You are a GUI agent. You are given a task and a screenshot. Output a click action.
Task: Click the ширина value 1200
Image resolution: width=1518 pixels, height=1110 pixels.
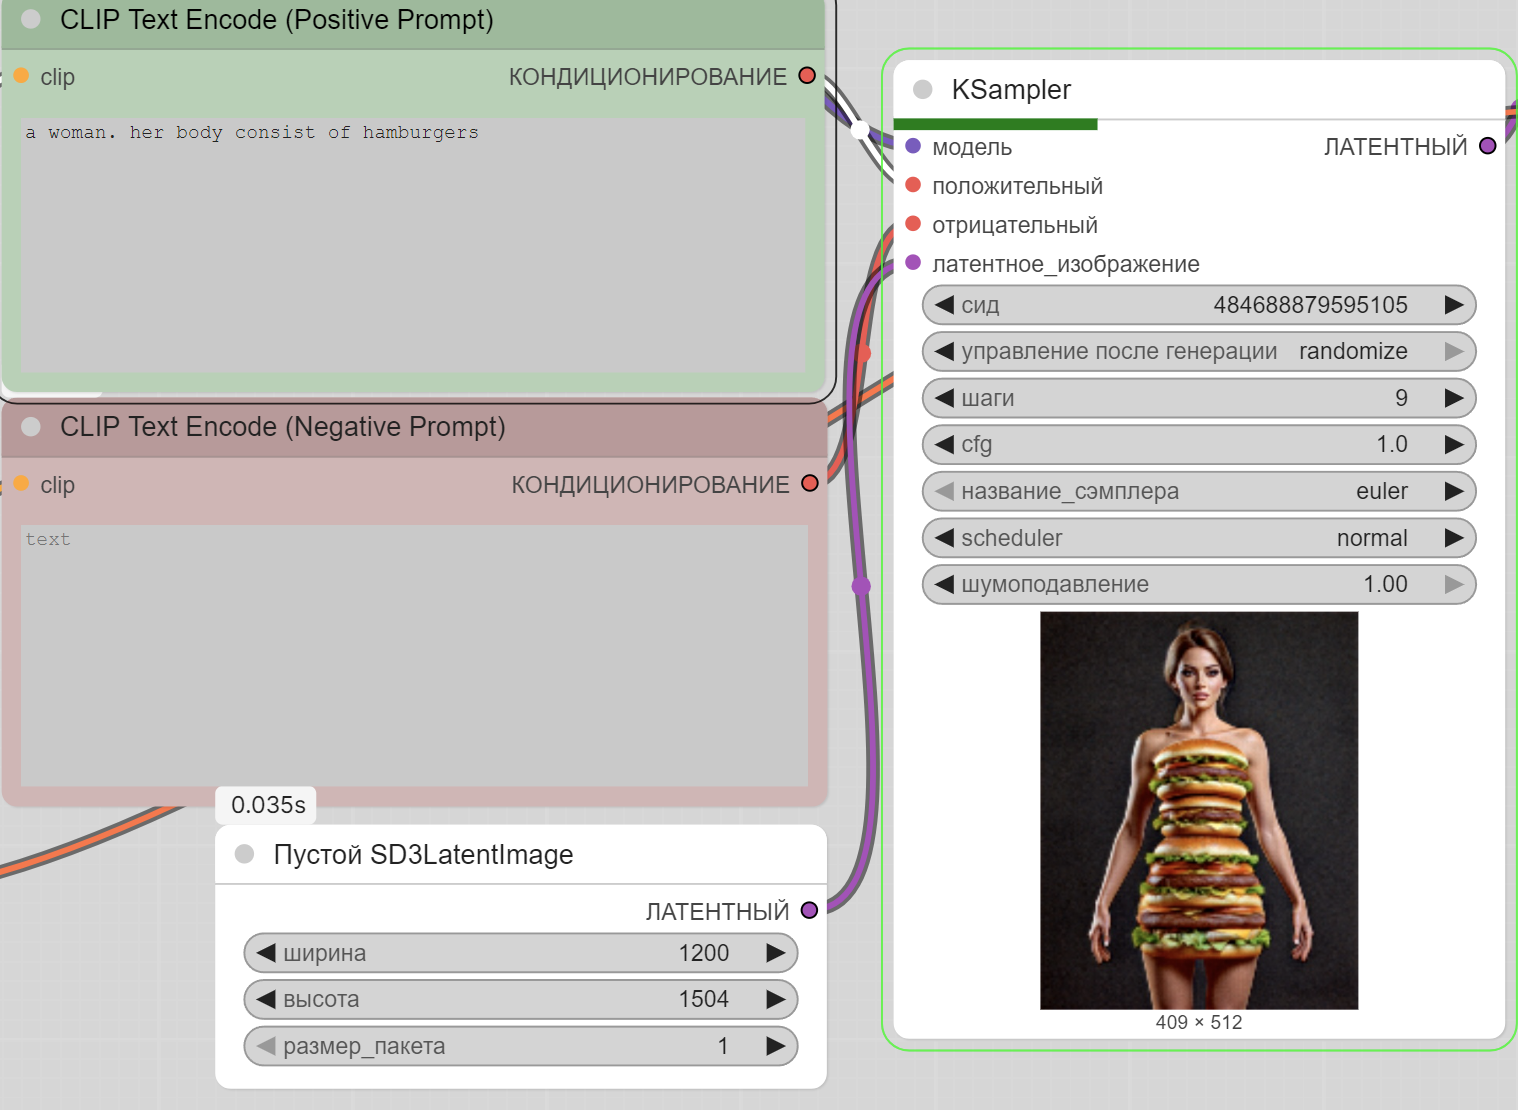pos(704,953)
